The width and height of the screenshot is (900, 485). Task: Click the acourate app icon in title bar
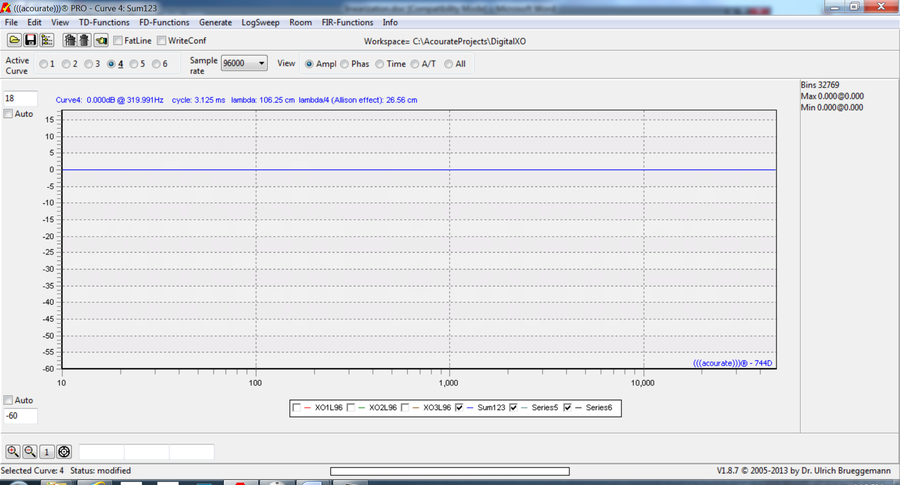[x=6, y=8]
